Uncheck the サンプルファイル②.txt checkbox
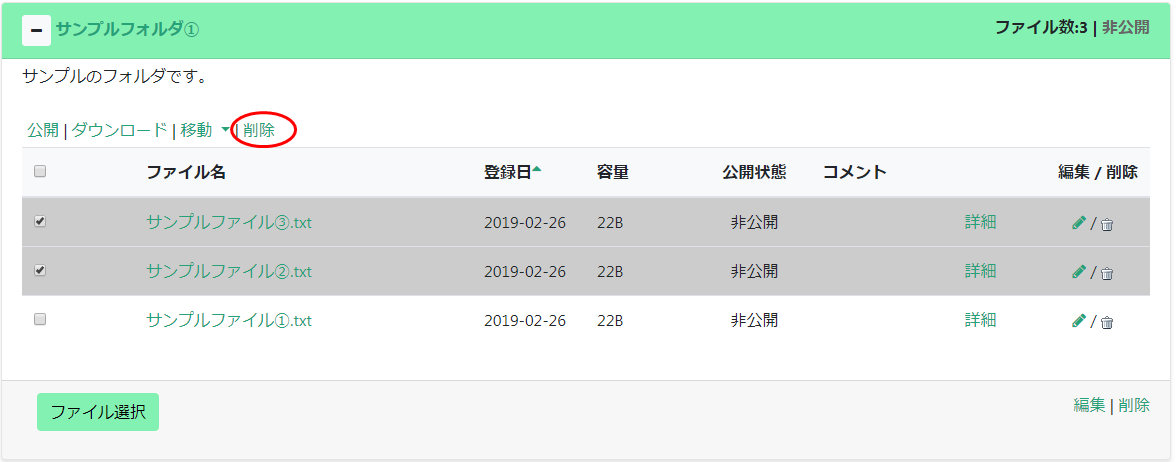The height and width of the screenshot is (462, 1176). [40, 271]
